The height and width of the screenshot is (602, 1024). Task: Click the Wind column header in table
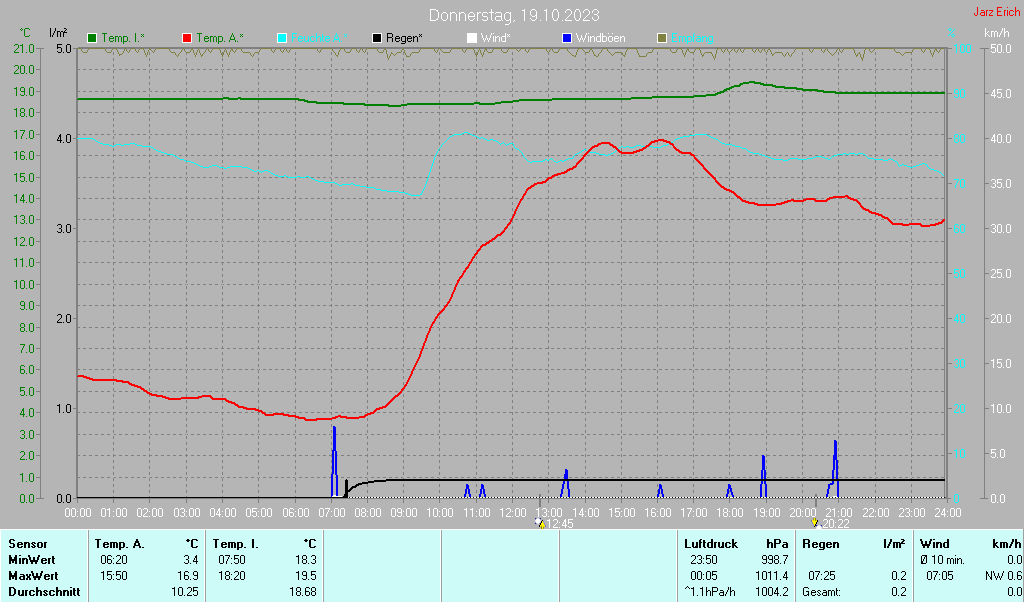(x=934, y=544)
